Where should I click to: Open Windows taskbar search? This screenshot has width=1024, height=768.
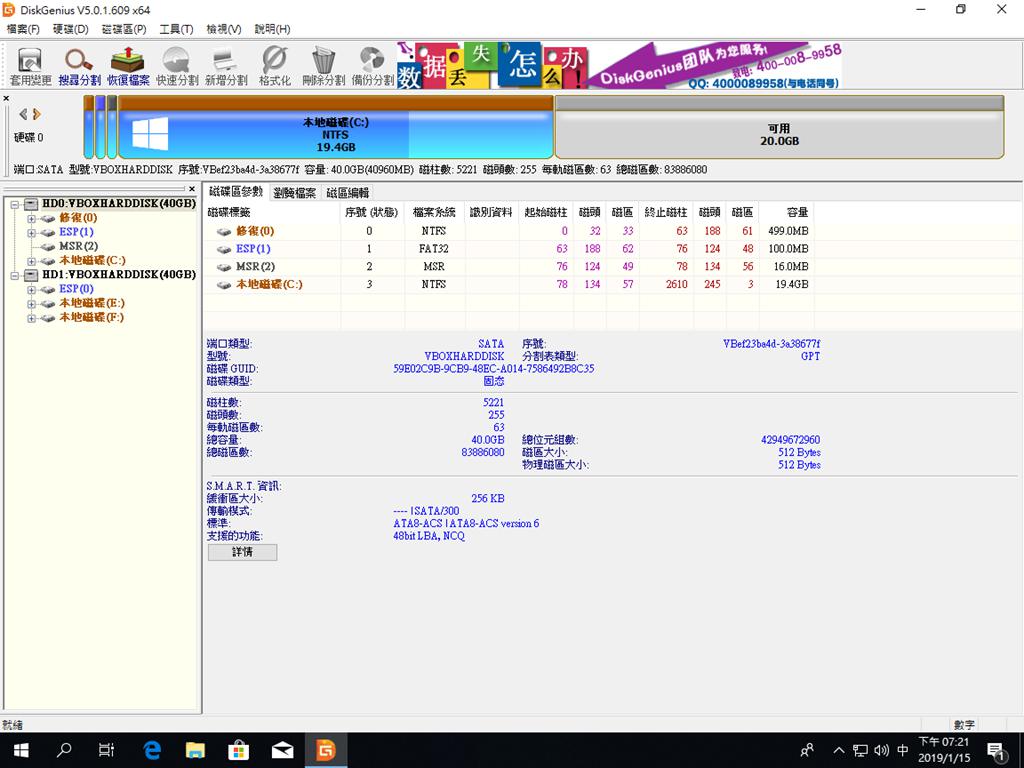(64, 750)
